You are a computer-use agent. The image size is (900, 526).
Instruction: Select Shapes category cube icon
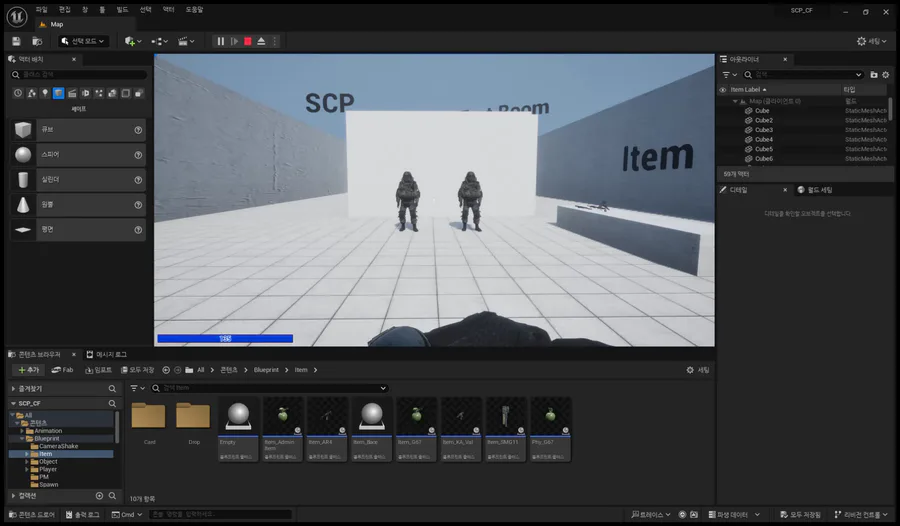point(59,93)
